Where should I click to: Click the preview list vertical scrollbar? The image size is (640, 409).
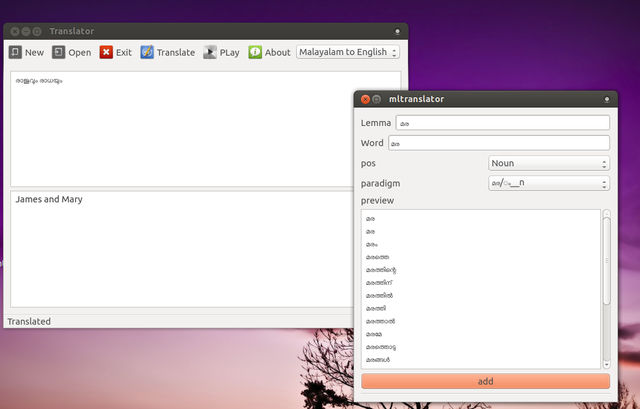[606, 260]
